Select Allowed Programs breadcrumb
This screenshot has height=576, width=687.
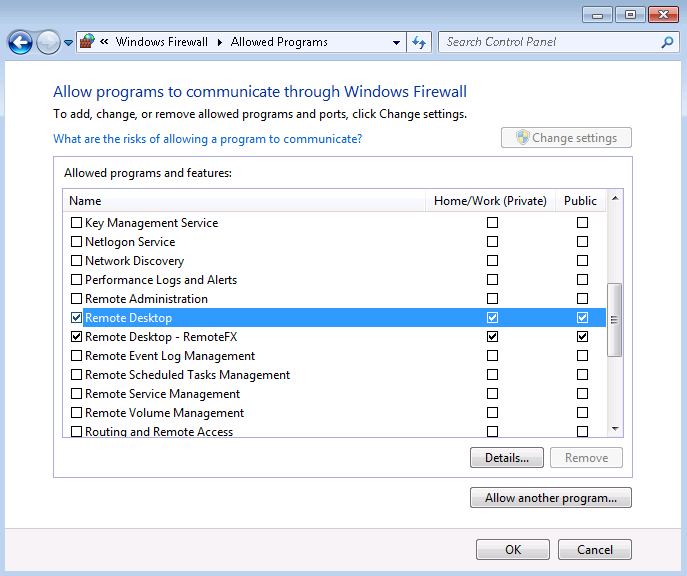279,42
